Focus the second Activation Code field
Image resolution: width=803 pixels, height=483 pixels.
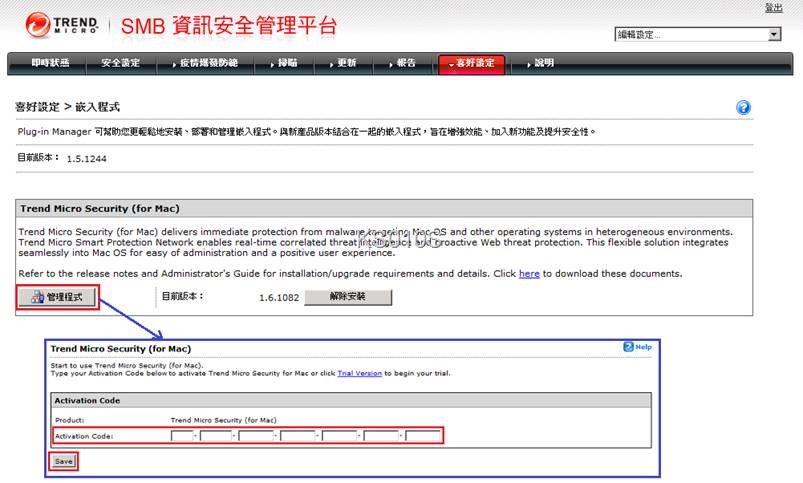tap(216, 436)
